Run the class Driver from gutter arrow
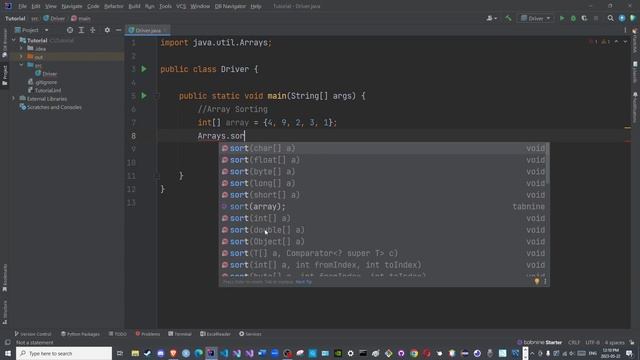The image size is (640, 360). (x=144, y=69)
